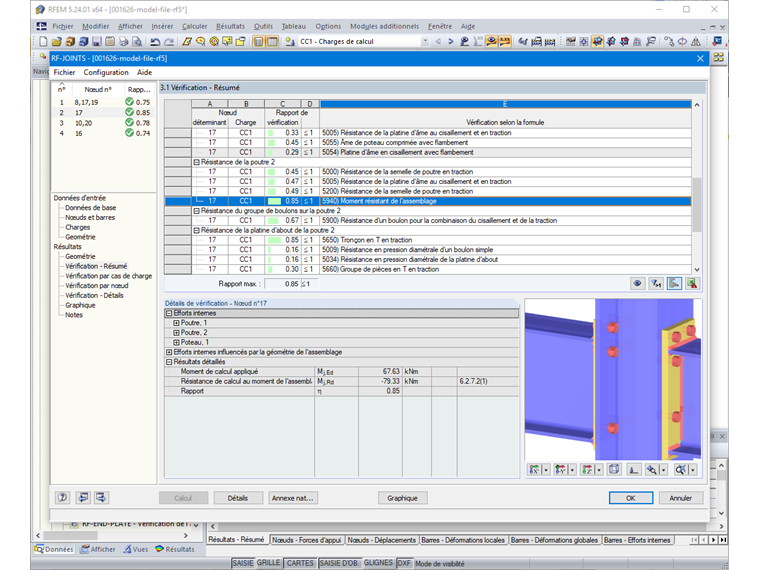Open the zoom options dropdown arrow
The width and height of the screenshot is (760, 570).
[664, 469]
